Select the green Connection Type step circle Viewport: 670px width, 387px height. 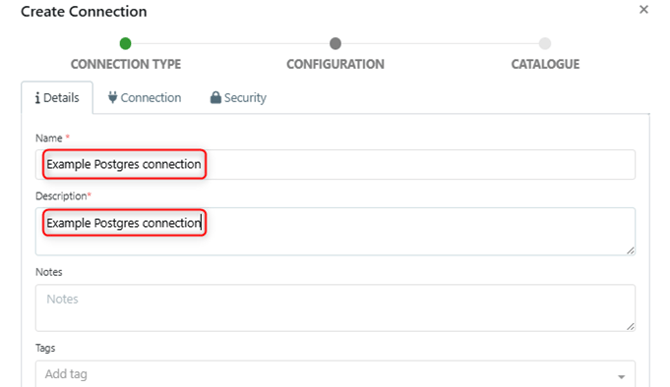[x=125, y=43]
